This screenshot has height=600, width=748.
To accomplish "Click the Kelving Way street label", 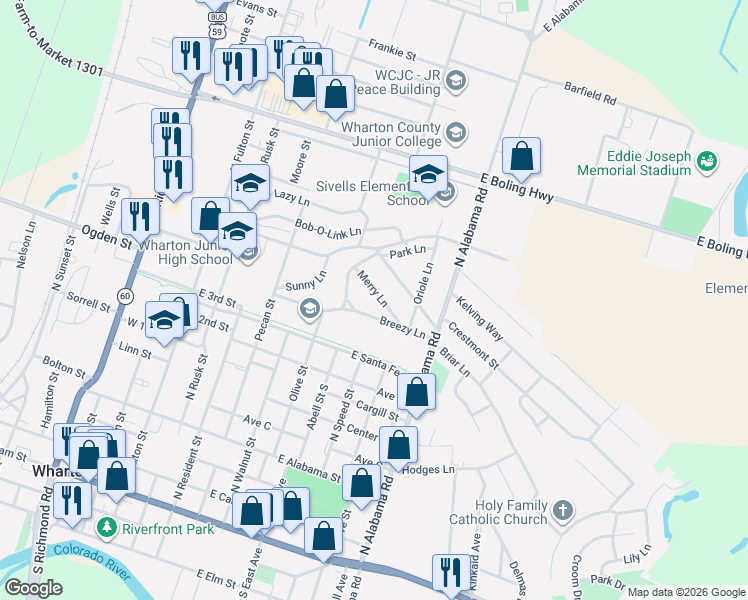I will [479, 319].
